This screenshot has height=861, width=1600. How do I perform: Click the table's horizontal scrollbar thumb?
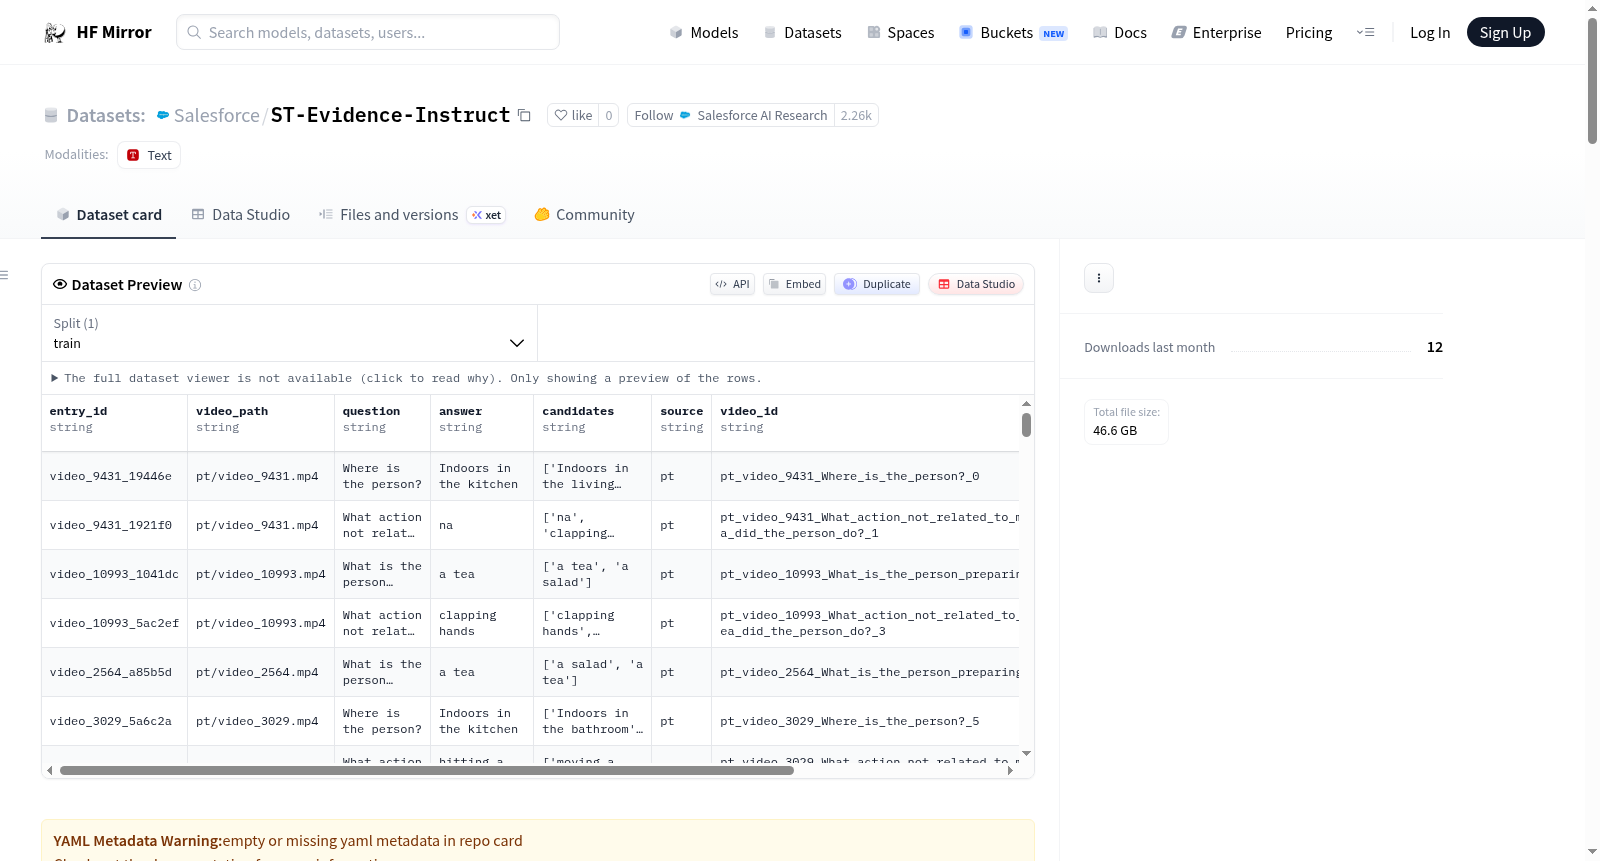tap(426, 771)
